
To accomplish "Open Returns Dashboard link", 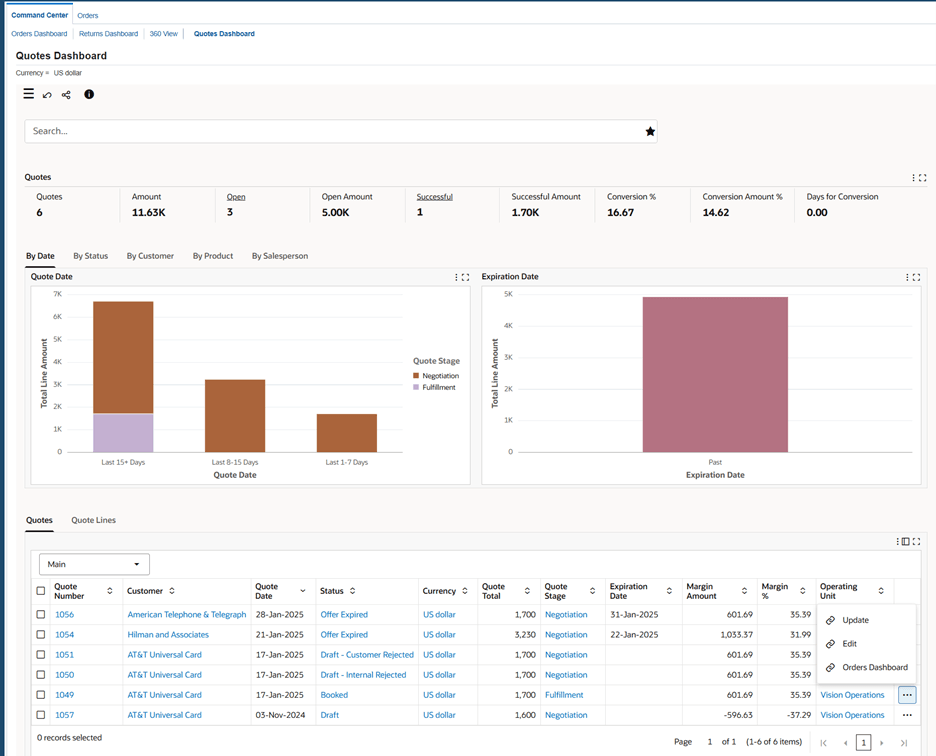I will tap(109, 34).
